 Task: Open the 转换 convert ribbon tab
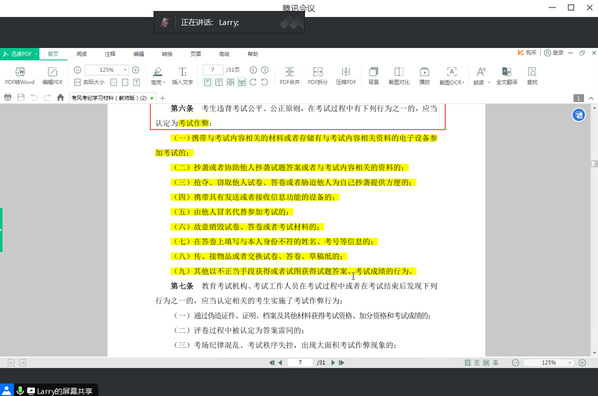167,54
